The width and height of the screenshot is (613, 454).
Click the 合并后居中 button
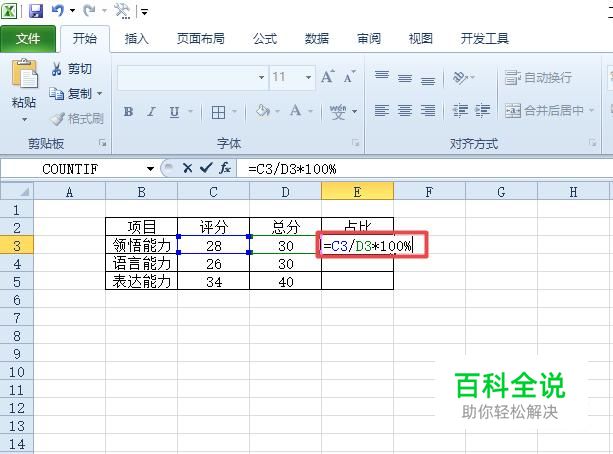click(544, 111)
